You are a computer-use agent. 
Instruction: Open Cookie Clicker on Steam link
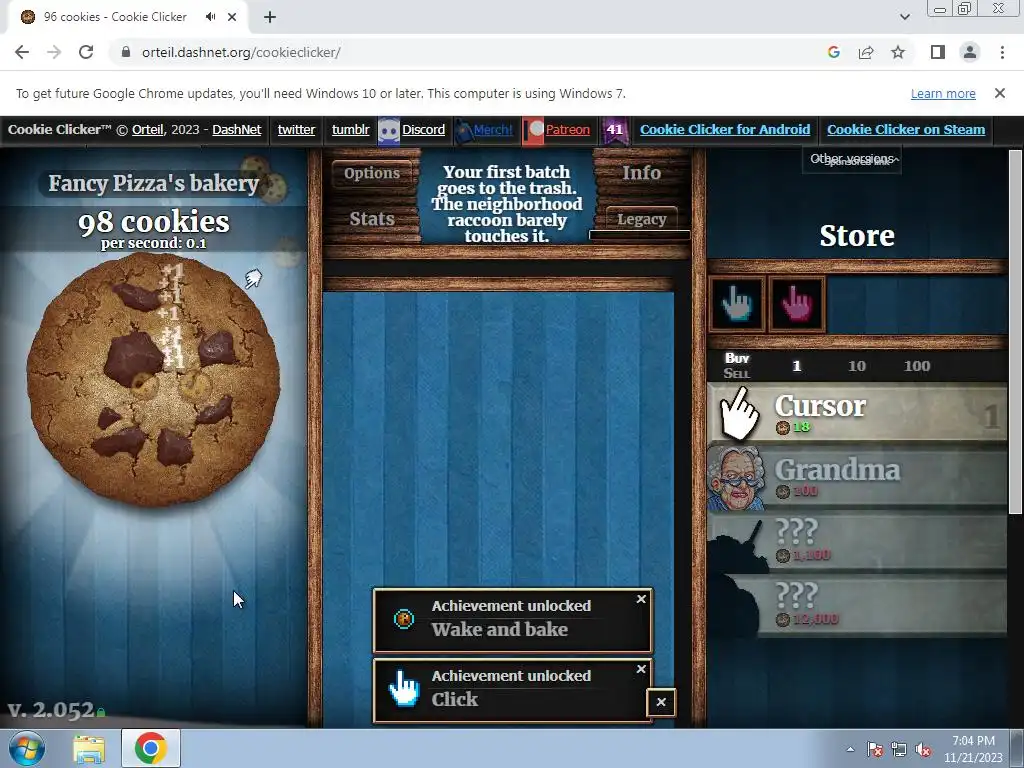point(906,130)
